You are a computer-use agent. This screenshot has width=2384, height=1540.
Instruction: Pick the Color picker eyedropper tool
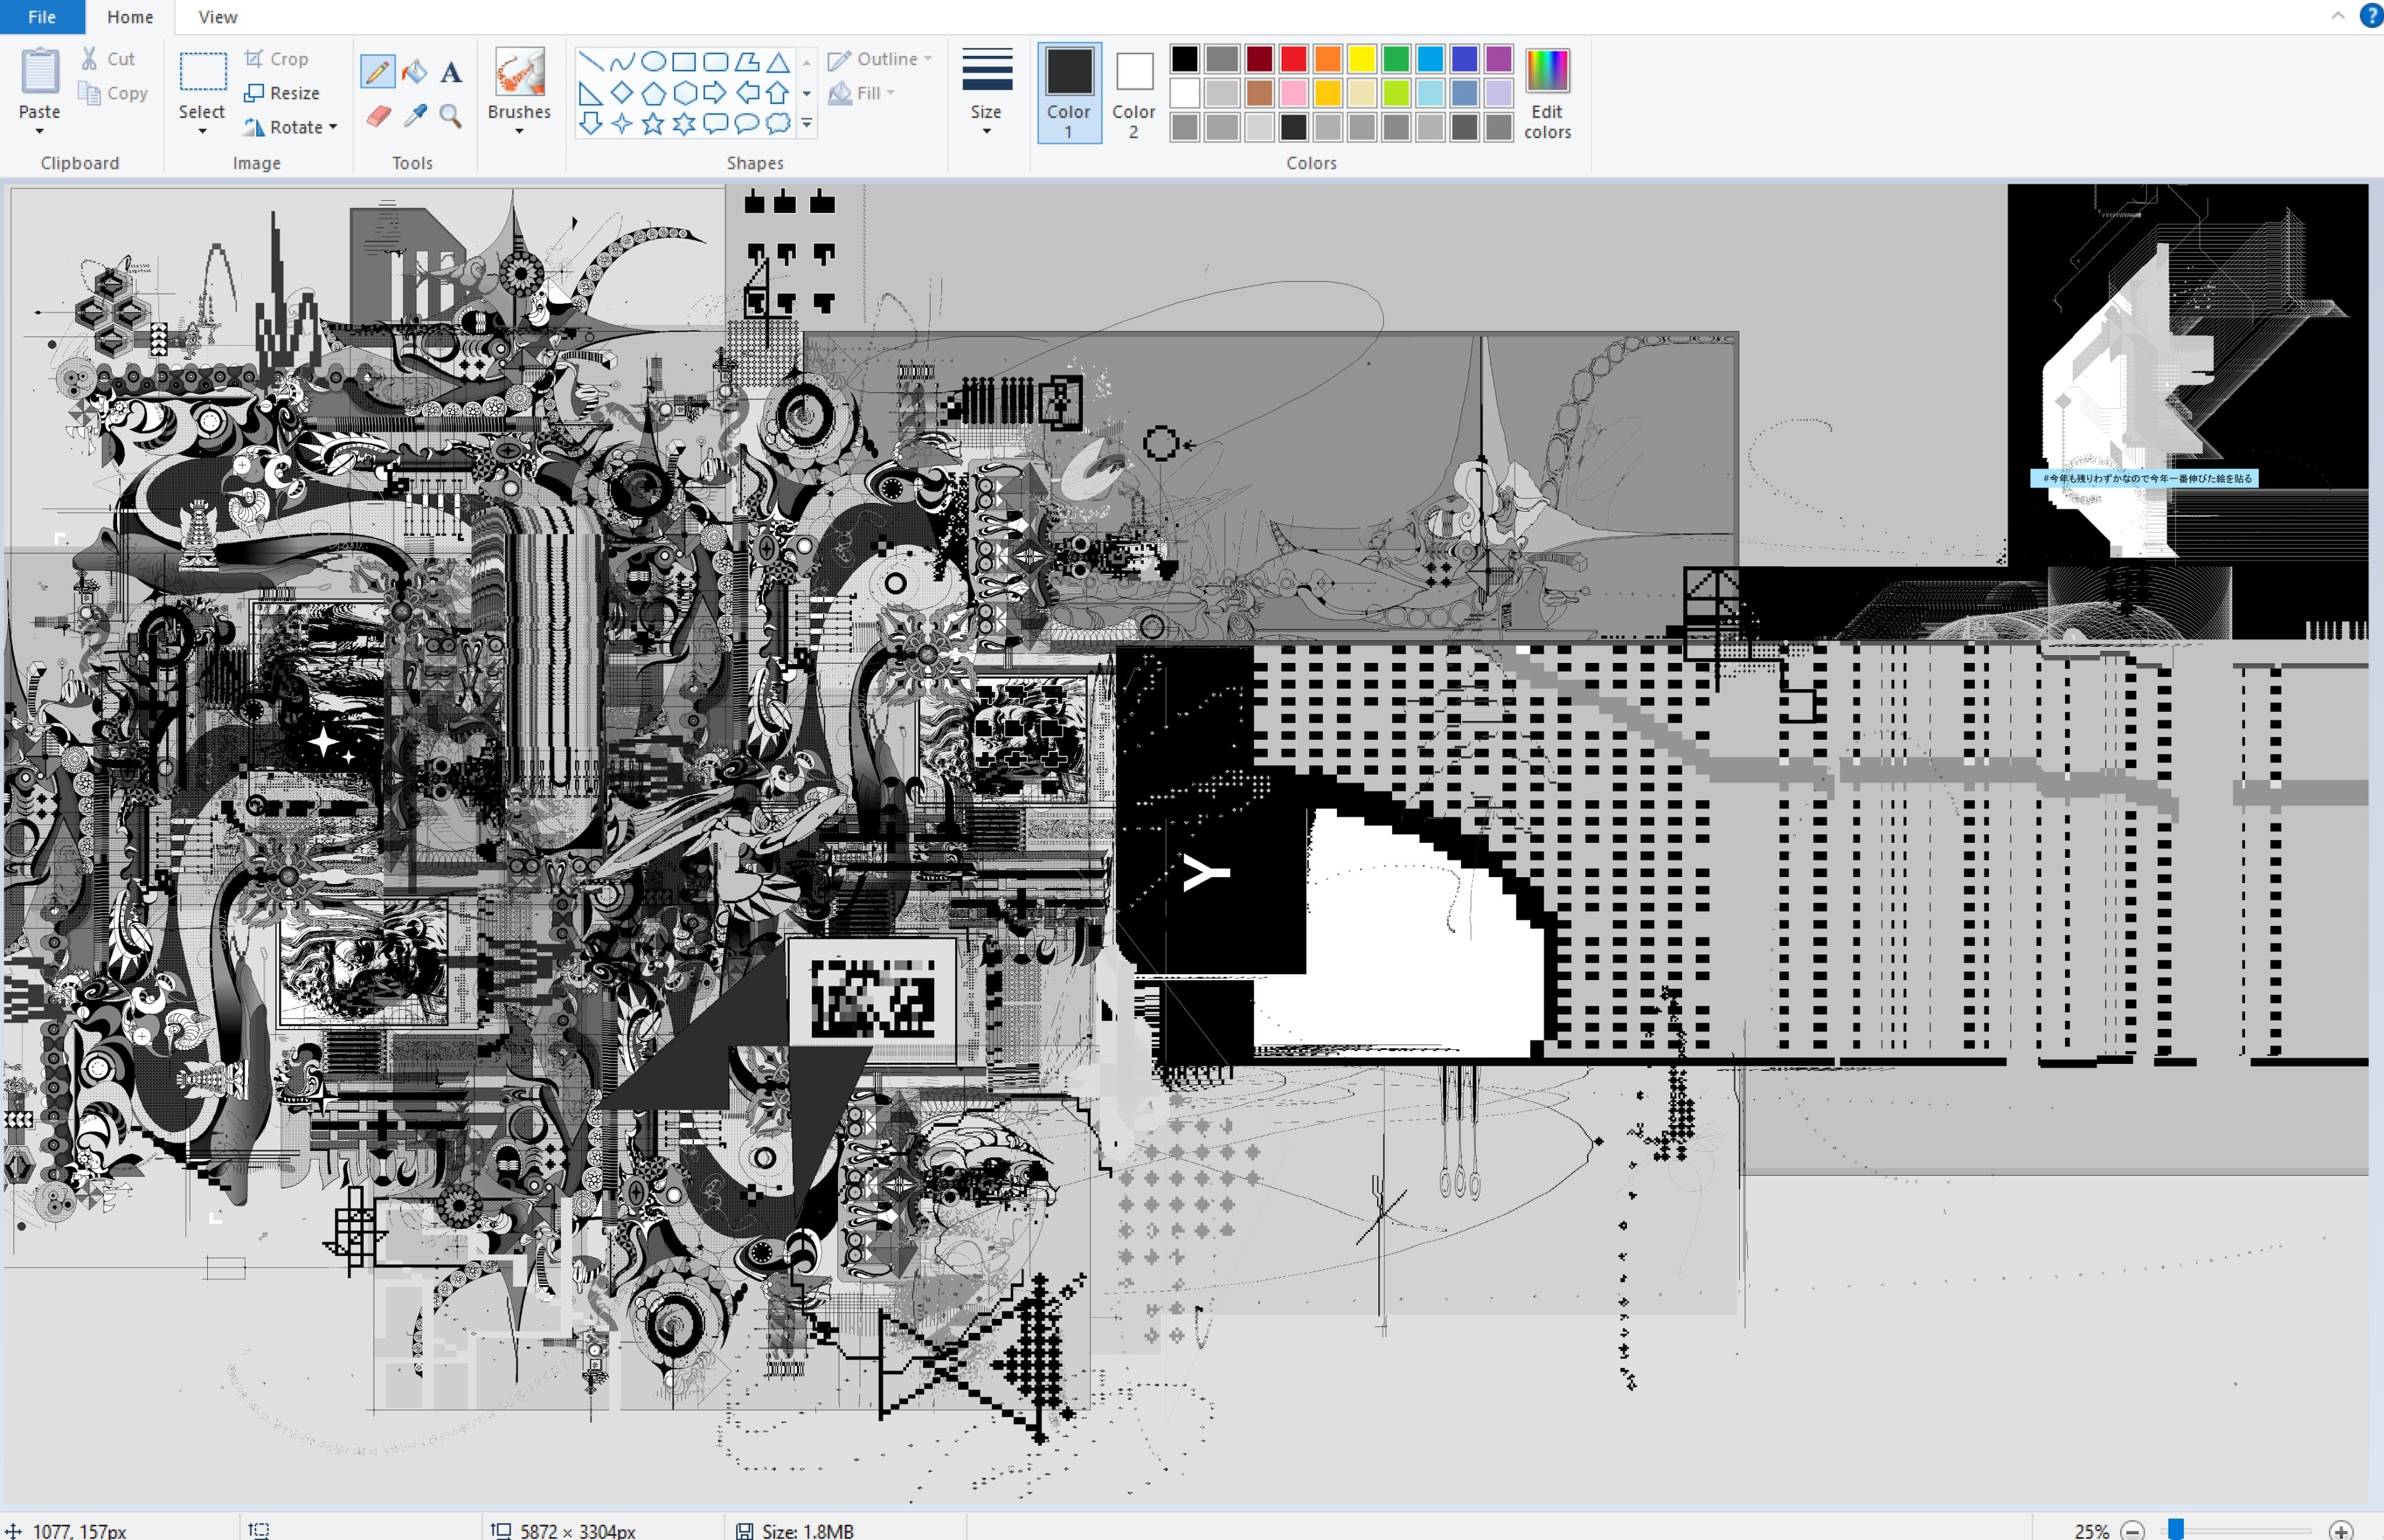[415, 116]
